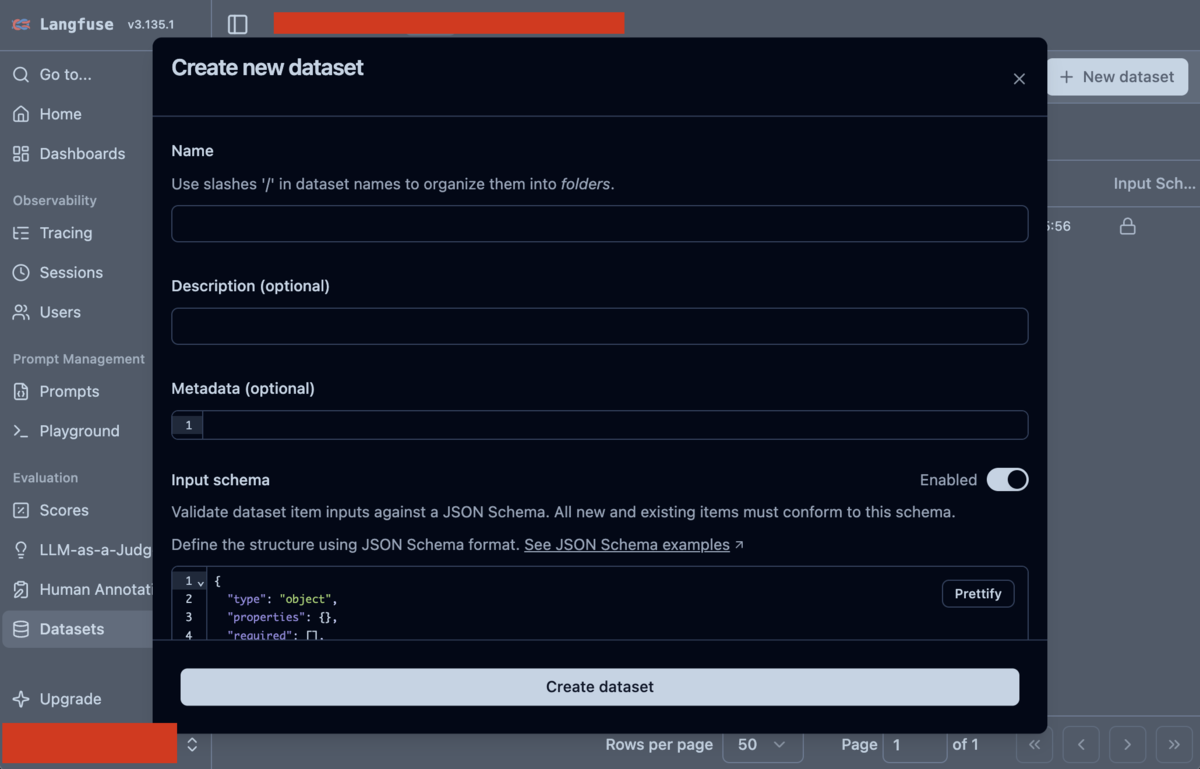The height and width of the screenshot is (769, 1200).
Task: Click the Langfuse logo icon
Action: pyautogui.click(x=21, y=24)
